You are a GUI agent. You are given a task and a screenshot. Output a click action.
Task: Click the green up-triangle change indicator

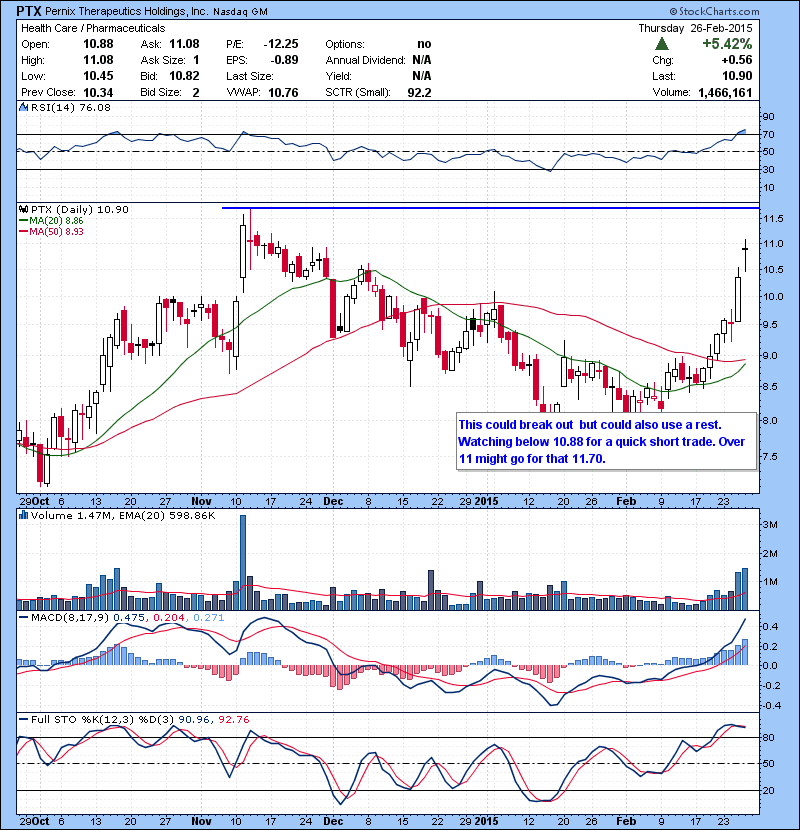pos(661,43)
